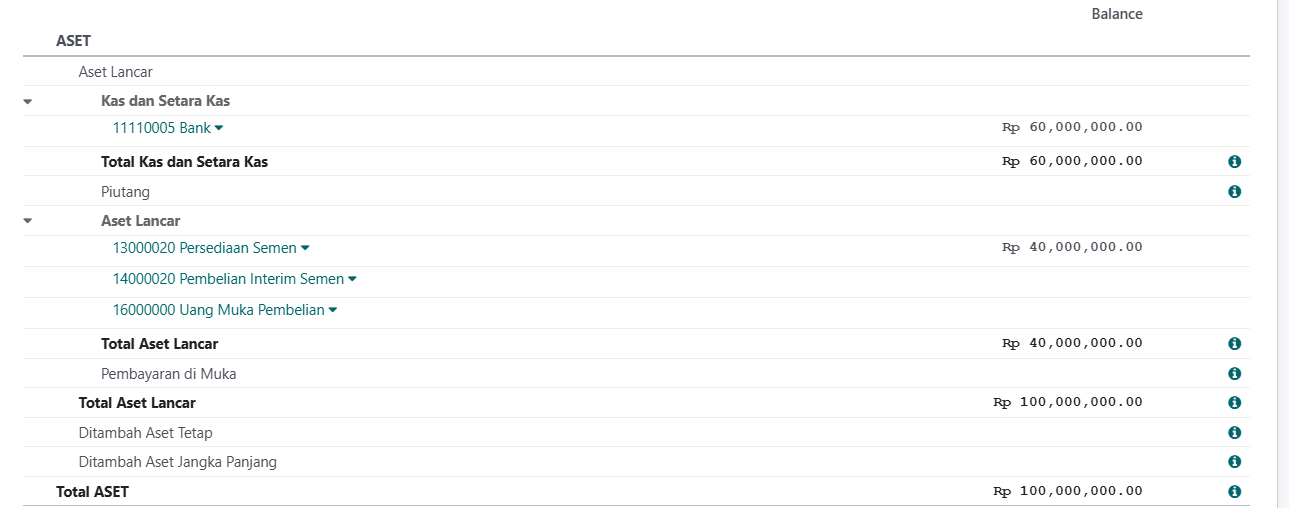Select the Piutang row label
This screenshot has width=1289, height=508.
tap(125, 192)
